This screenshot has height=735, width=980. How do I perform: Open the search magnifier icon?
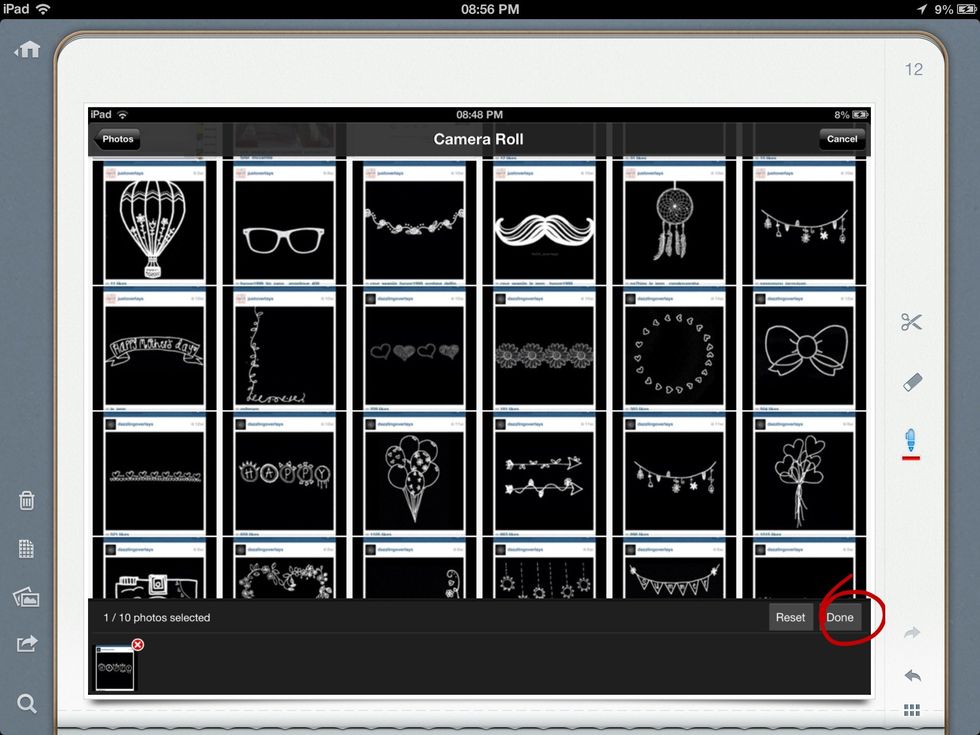(x=26, y=703)
